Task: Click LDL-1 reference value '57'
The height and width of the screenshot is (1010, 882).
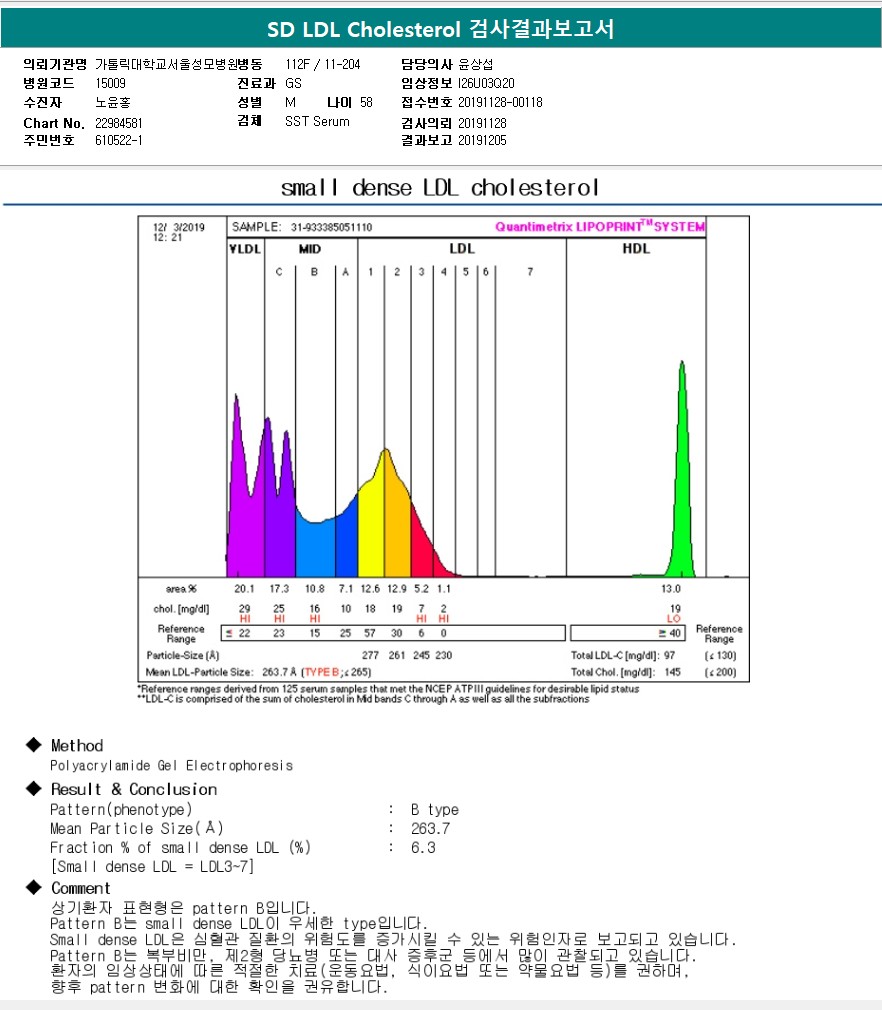Action: click(x=370, y=633)
